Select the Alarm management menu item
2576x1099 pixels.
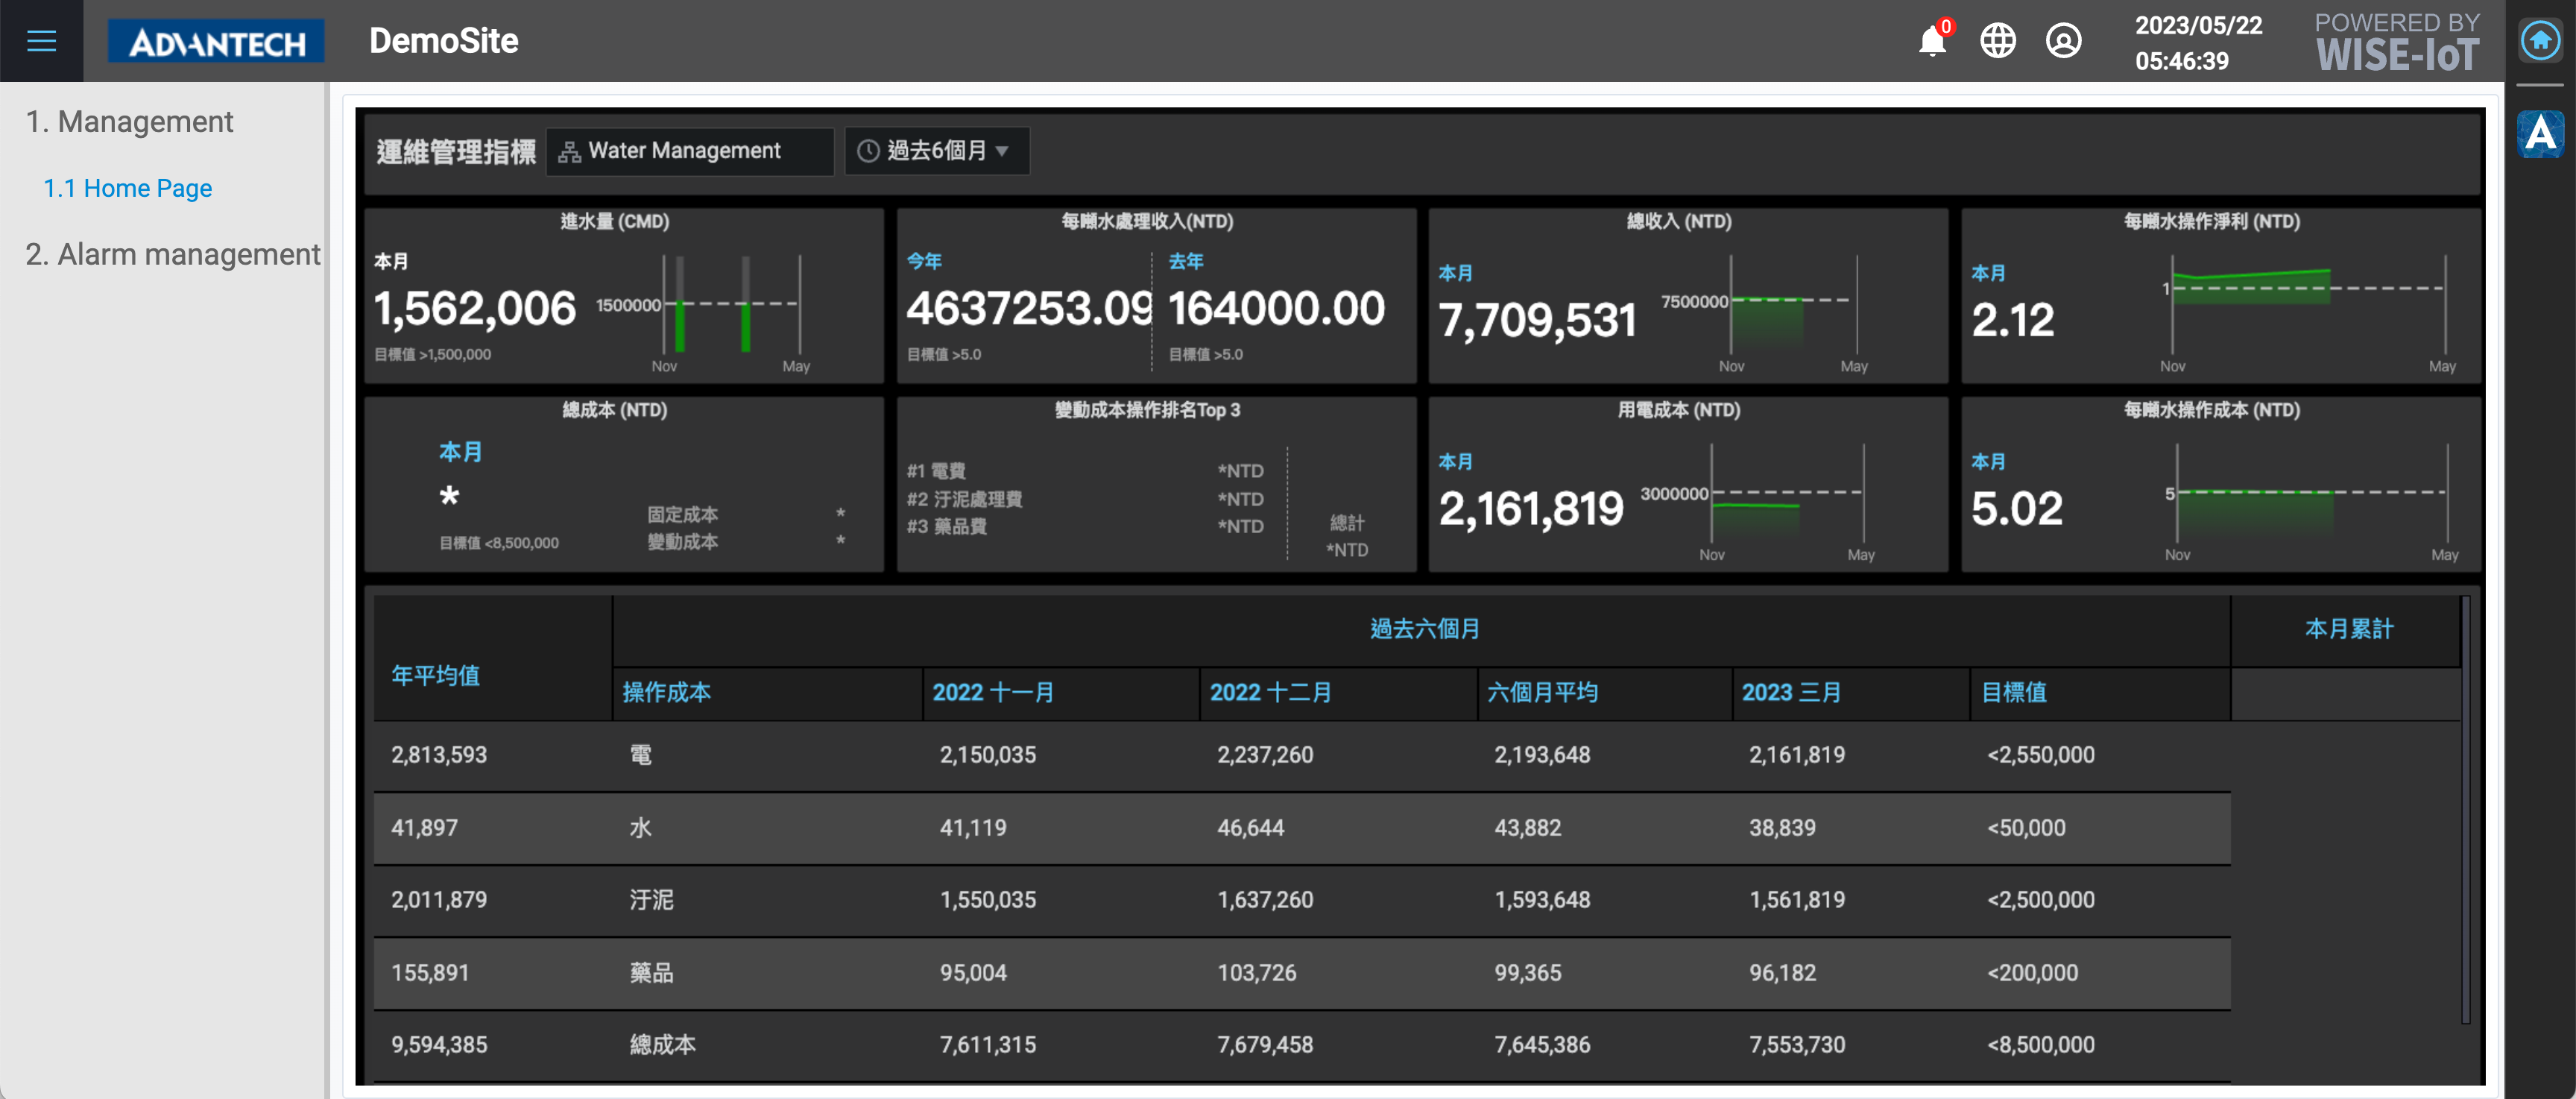point(173,254)
